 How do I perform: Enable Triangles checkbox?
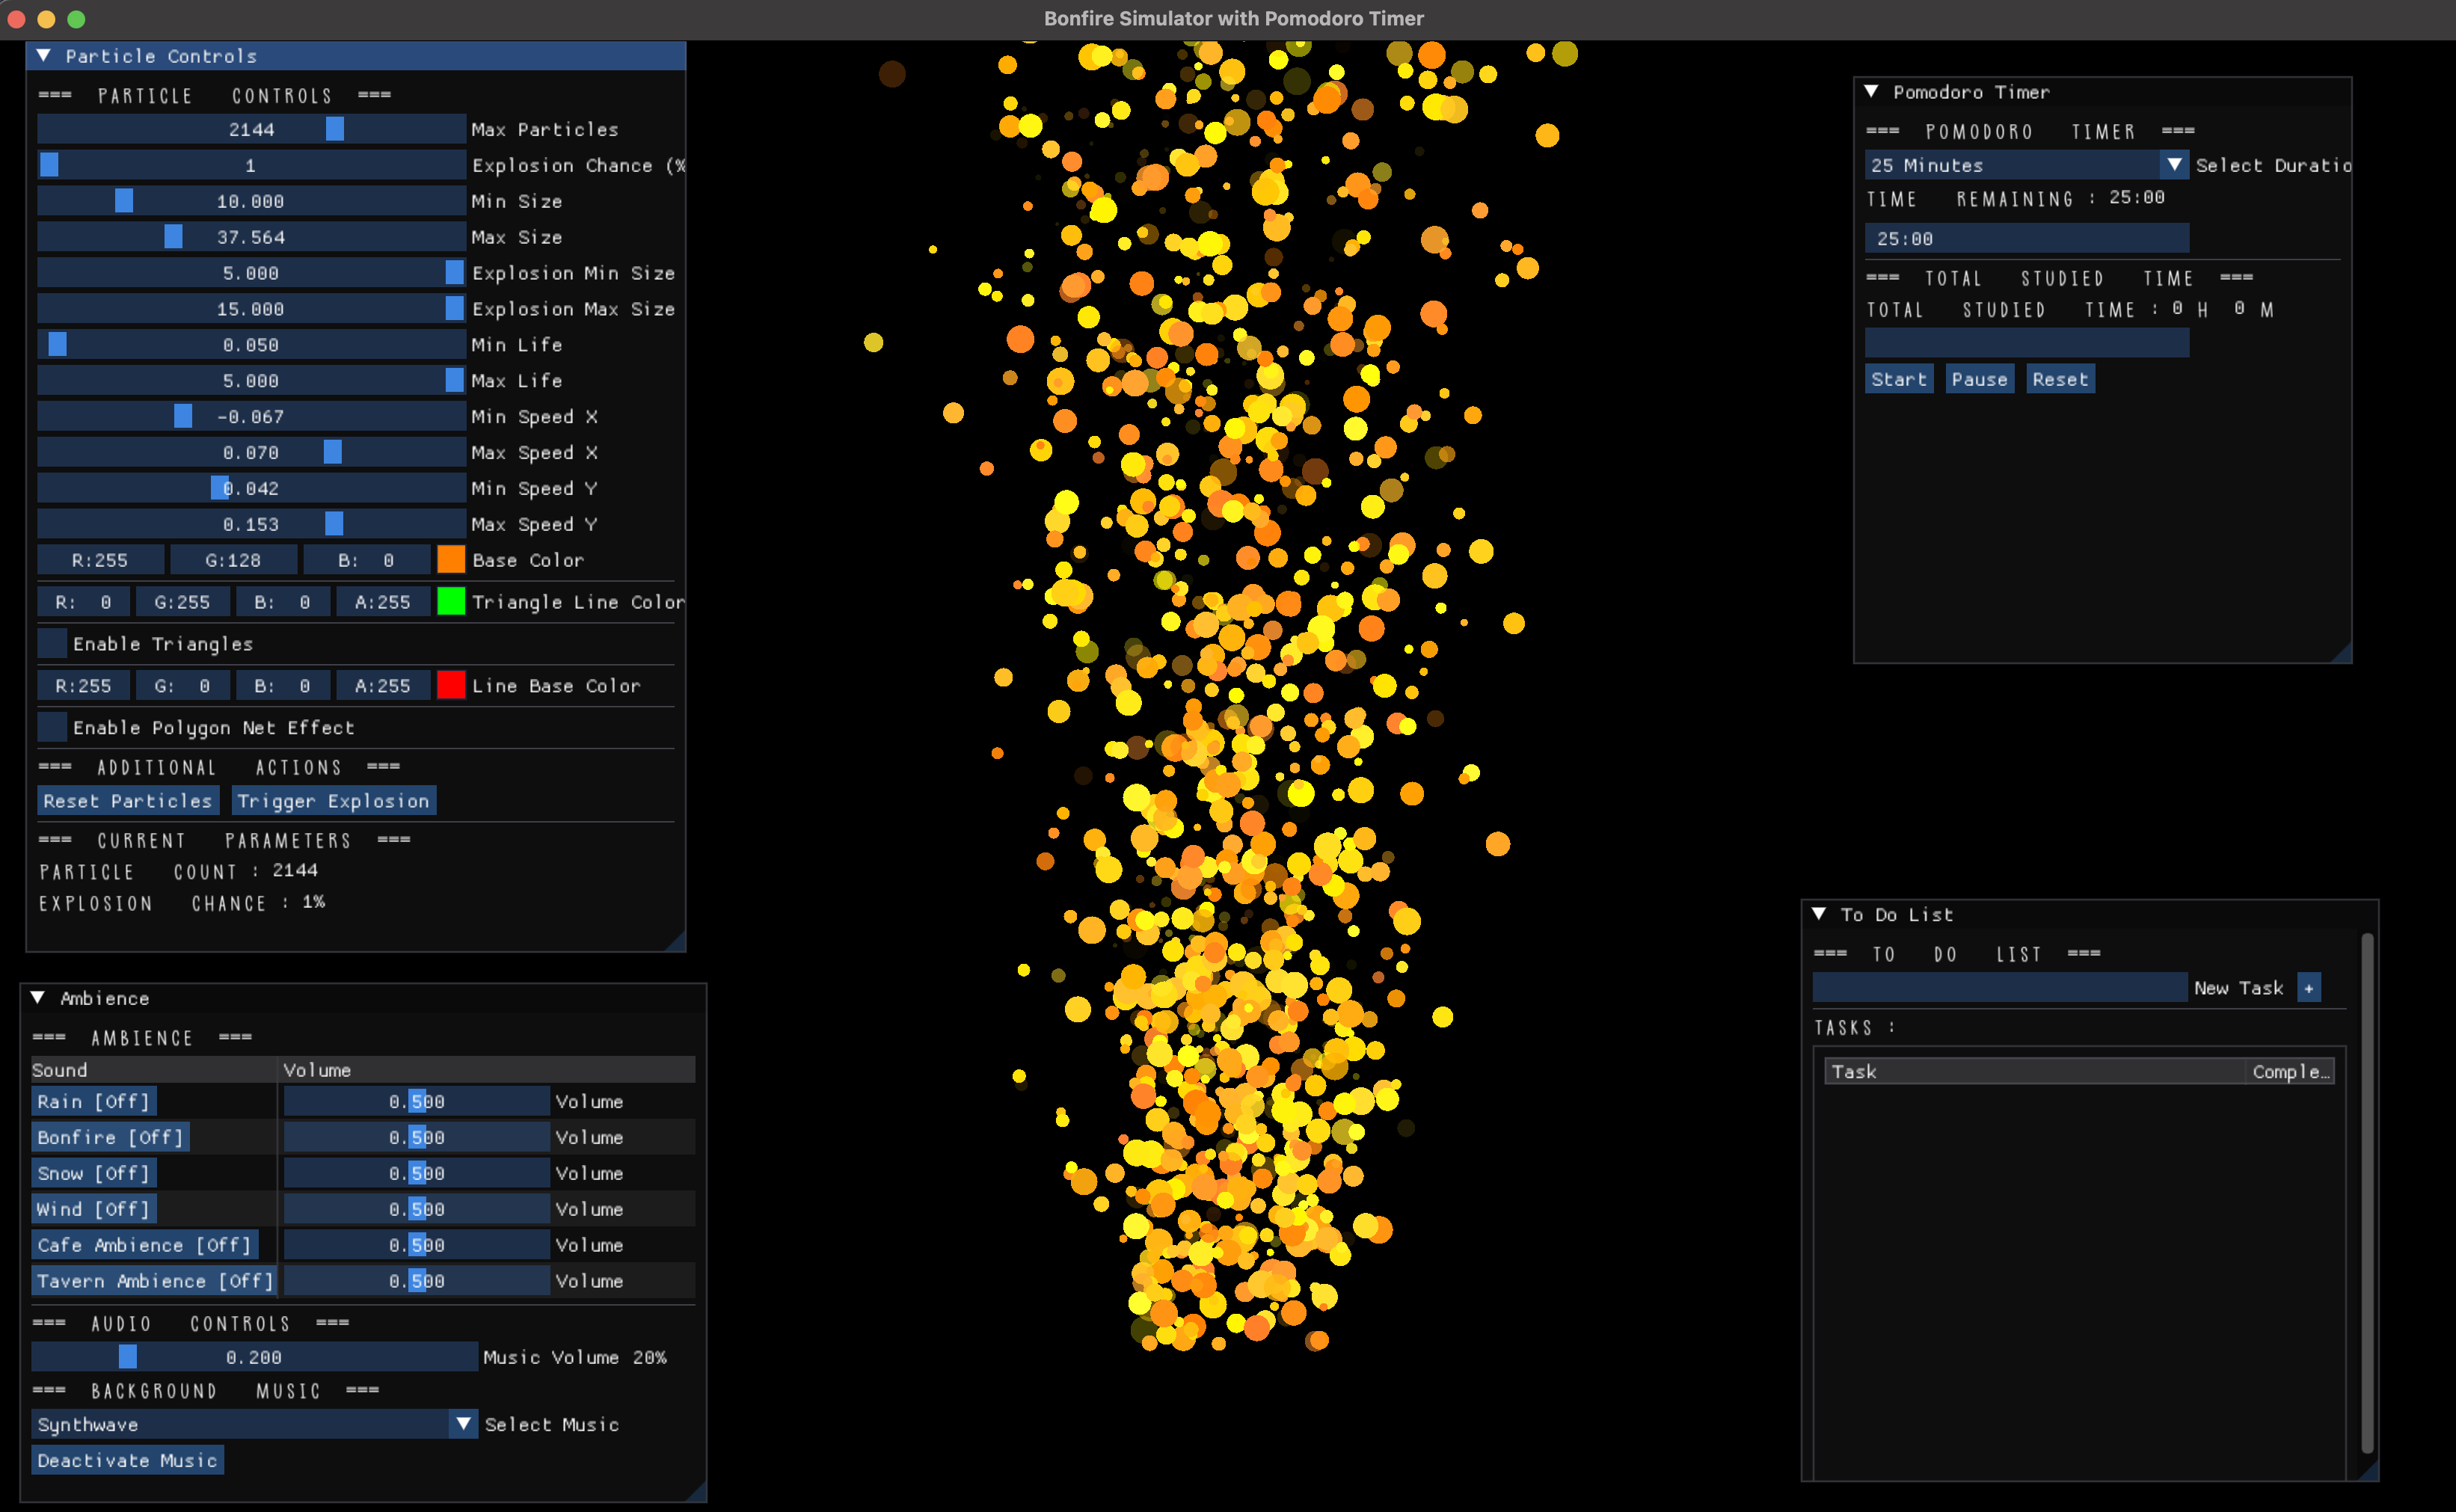(x=52, y=643)
